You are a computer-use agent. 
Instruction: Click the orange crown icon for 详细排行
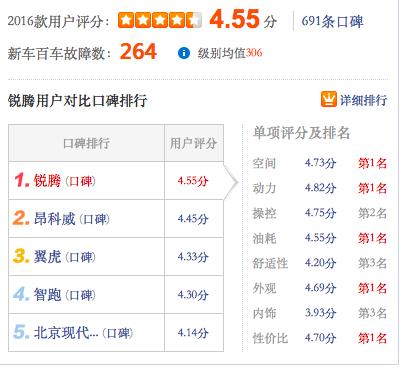coord(329,99)
